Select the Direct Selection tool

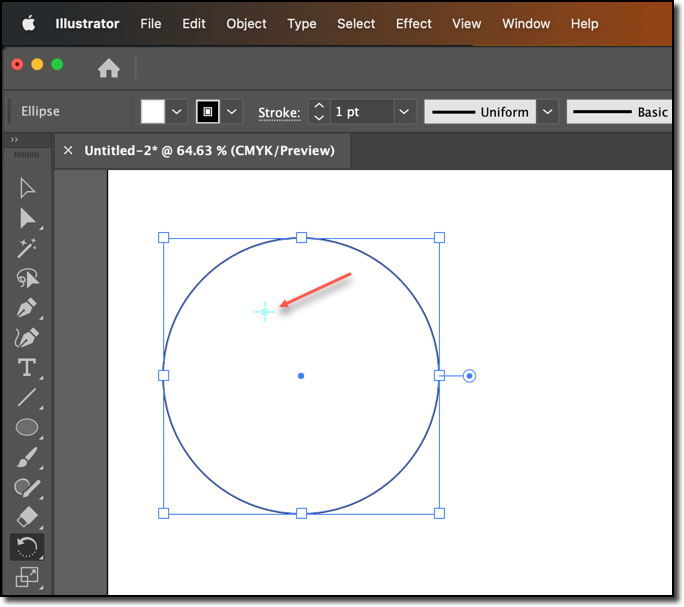[x=27, y=218]
